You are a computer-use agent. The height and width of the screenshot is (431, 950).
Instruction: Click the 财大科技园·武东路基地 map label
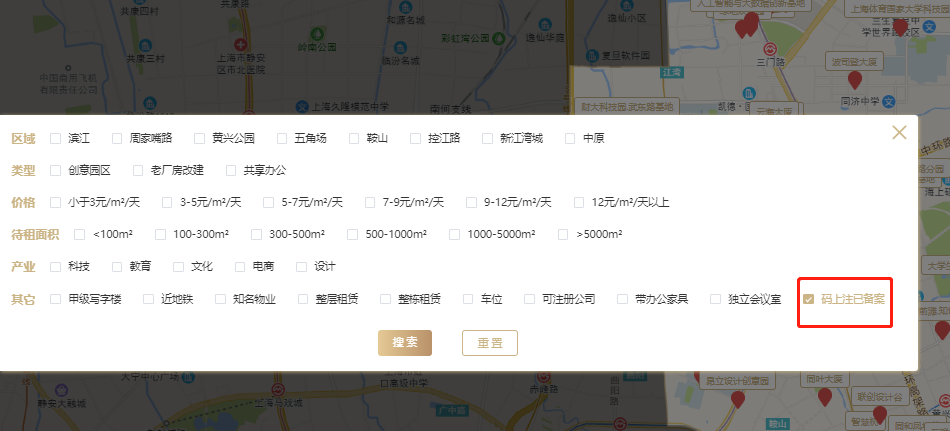pos(627,107)
